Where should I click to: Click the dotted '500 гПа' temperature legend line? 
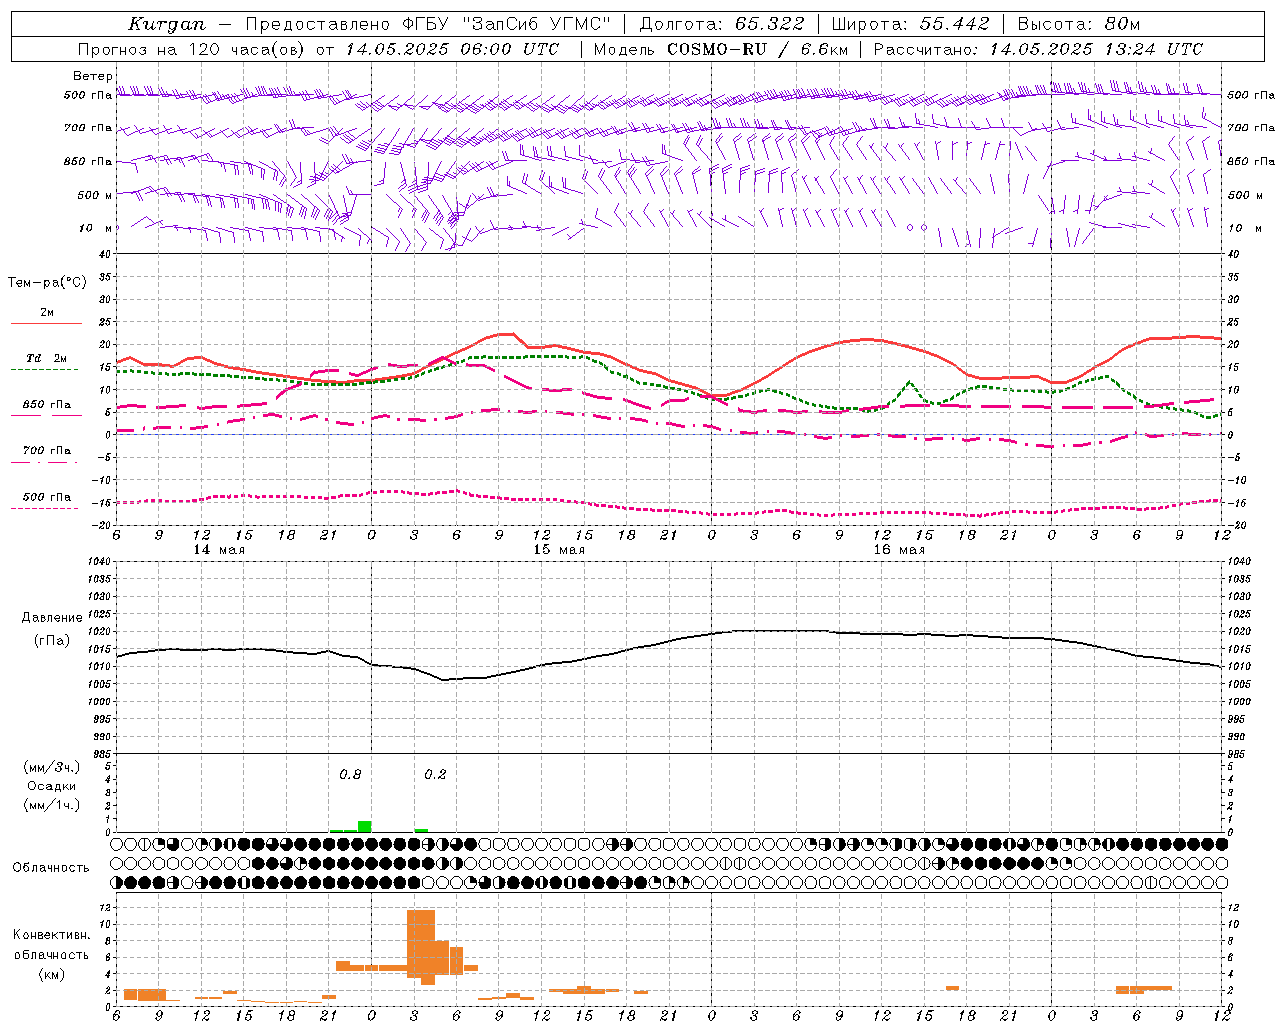tap(44, 508)
